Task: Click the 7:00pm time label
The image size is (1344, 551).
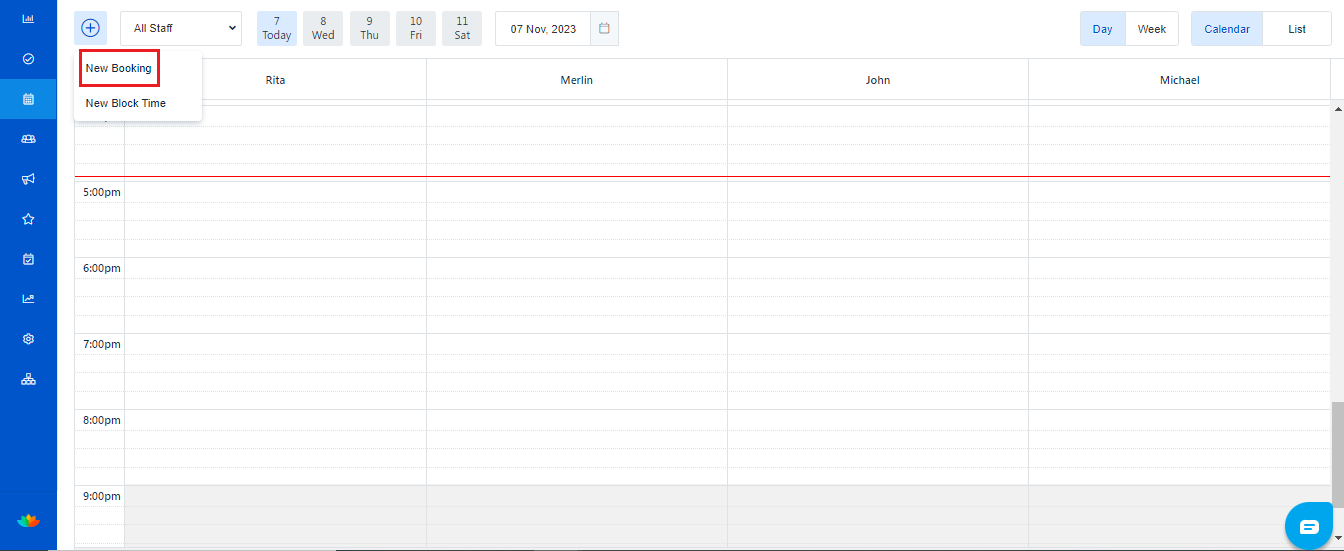Action: pyautogui.click(x=102, y=344)
